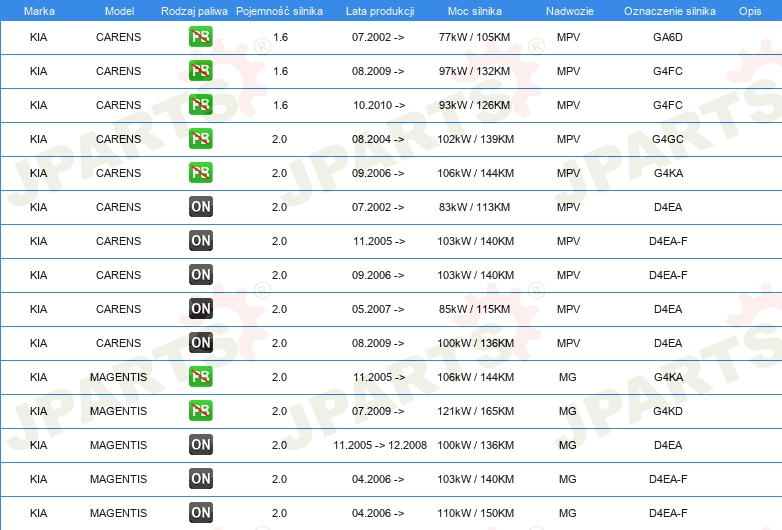The image size is (782, 530).
Task: Click power value 121kW / 165KM
Action: [475, 411]
